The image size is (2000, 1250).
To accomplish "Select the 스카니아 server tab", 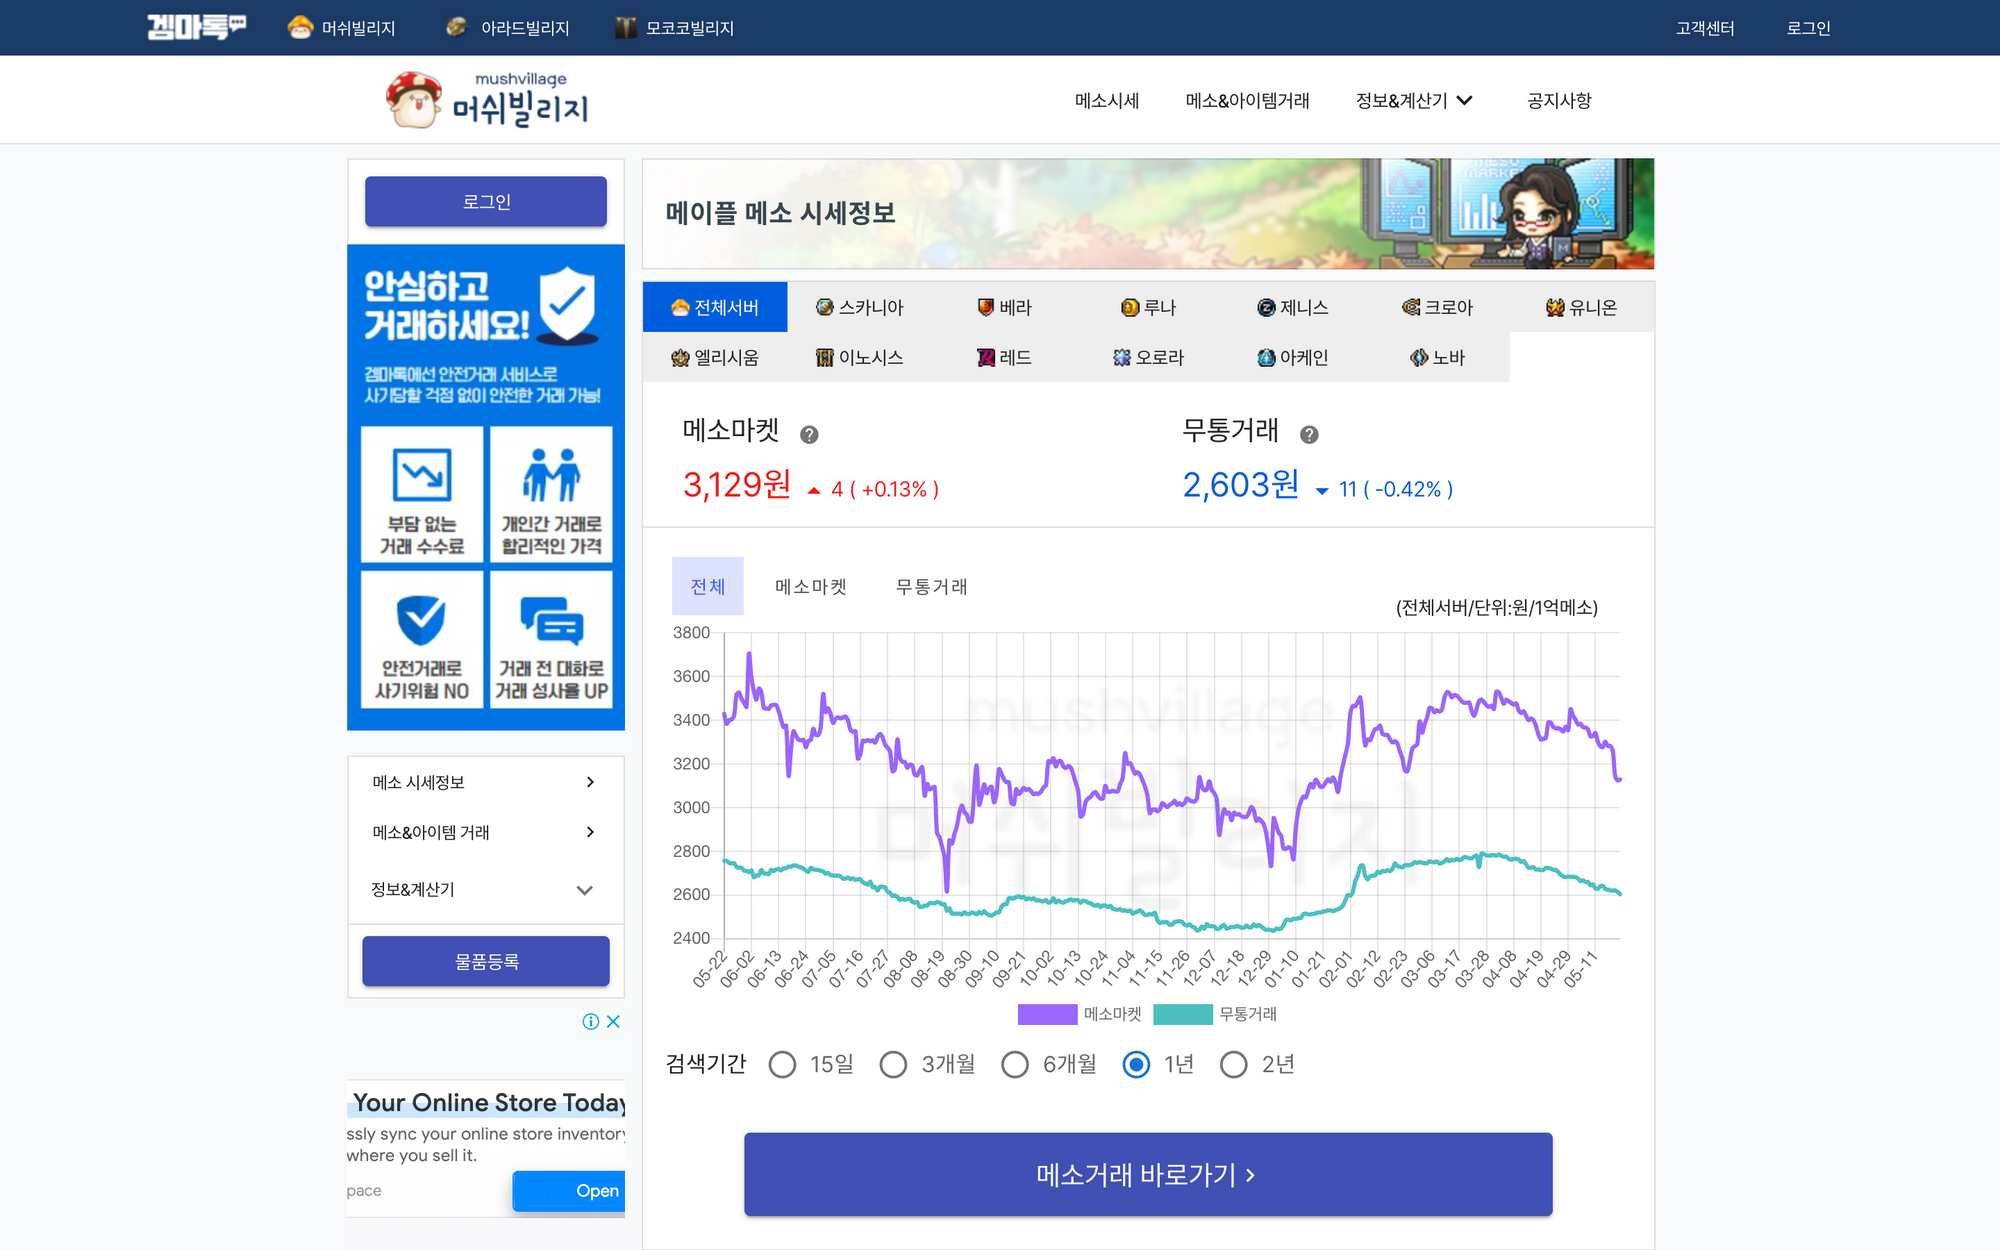I will 860,307.
